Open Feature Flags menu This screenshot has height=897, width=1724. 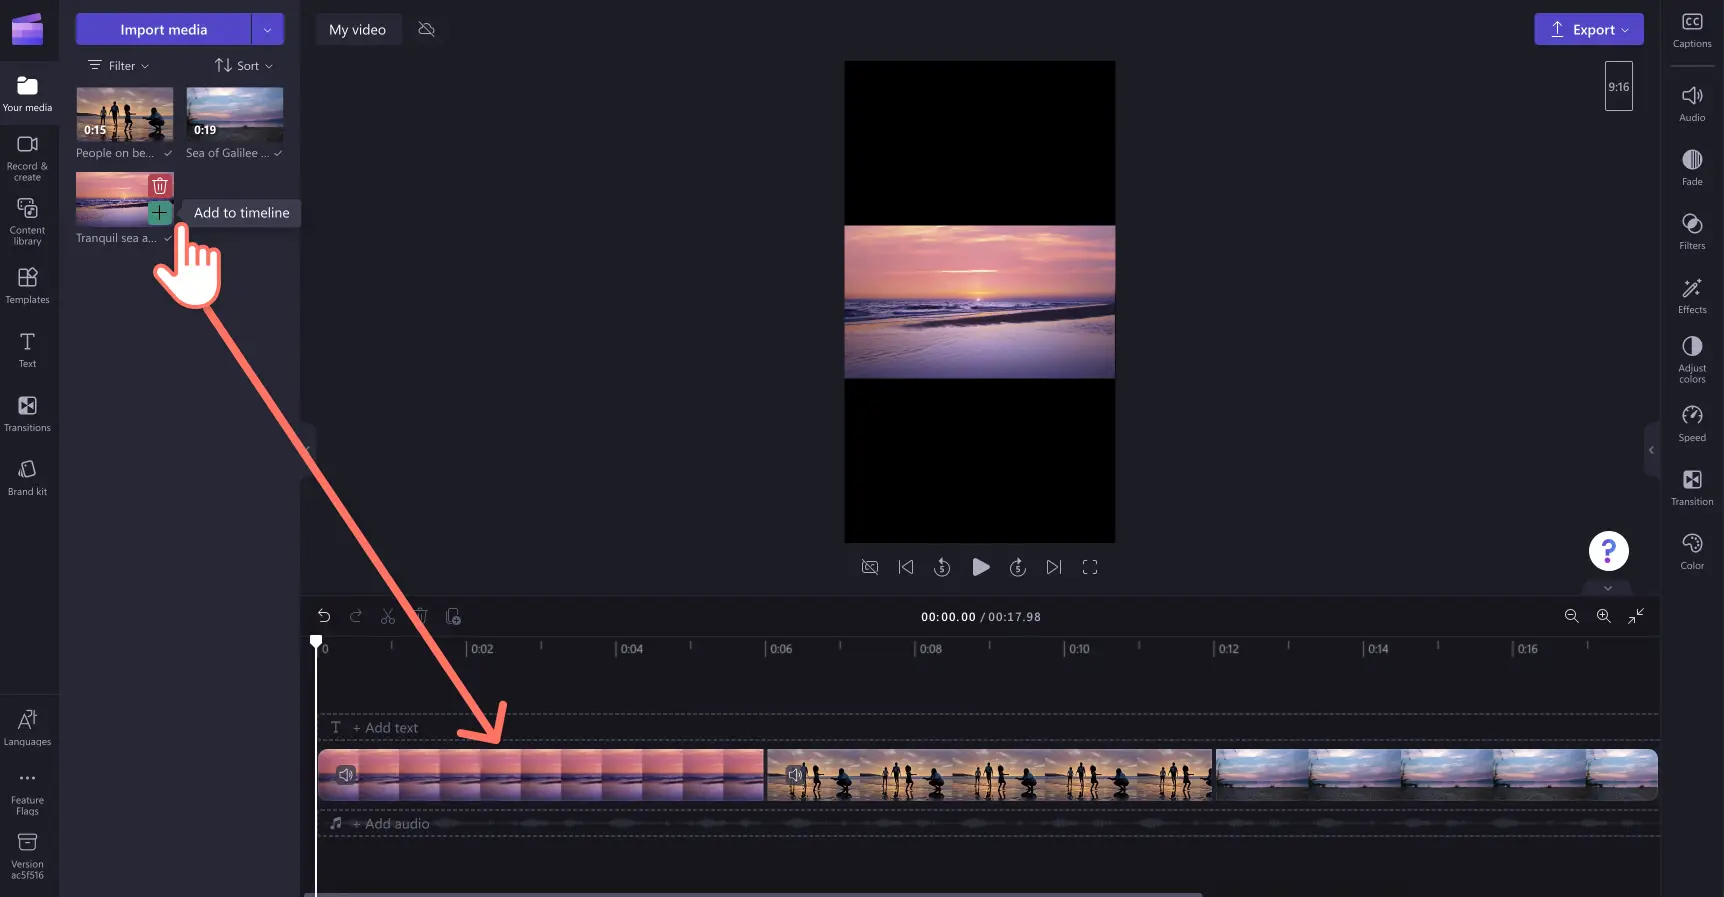(x=27, y=792)
